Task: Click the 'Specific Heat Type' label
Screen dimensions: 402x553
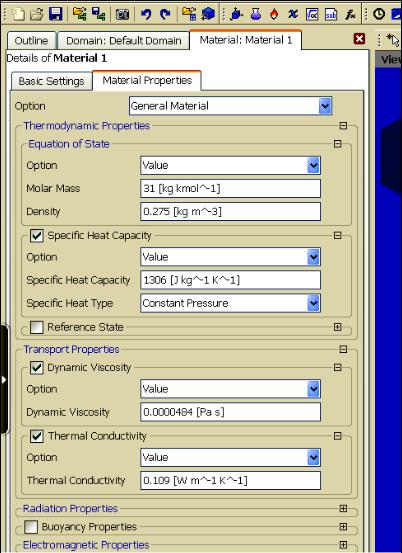Action: pos(69,303)
